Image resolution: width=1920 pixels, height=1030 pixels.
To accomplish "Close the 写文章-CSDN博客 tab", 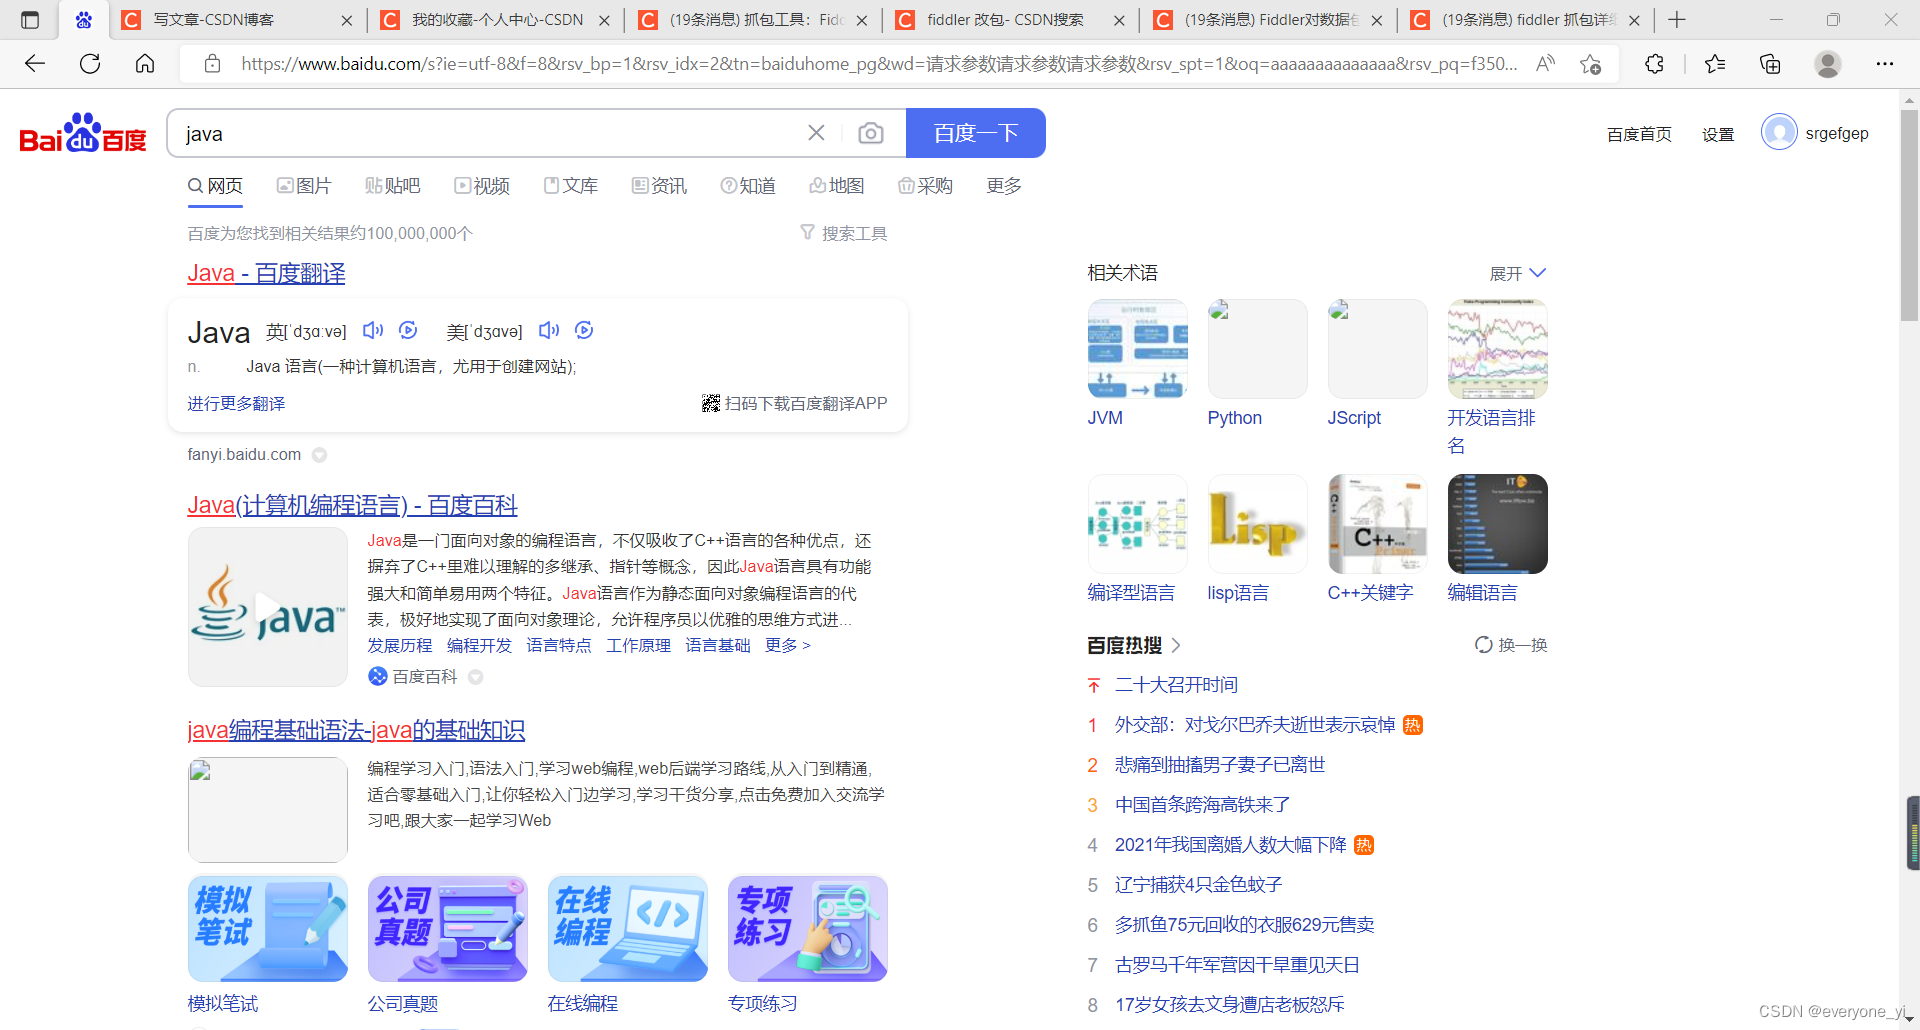I will click(x=347, y=20).
